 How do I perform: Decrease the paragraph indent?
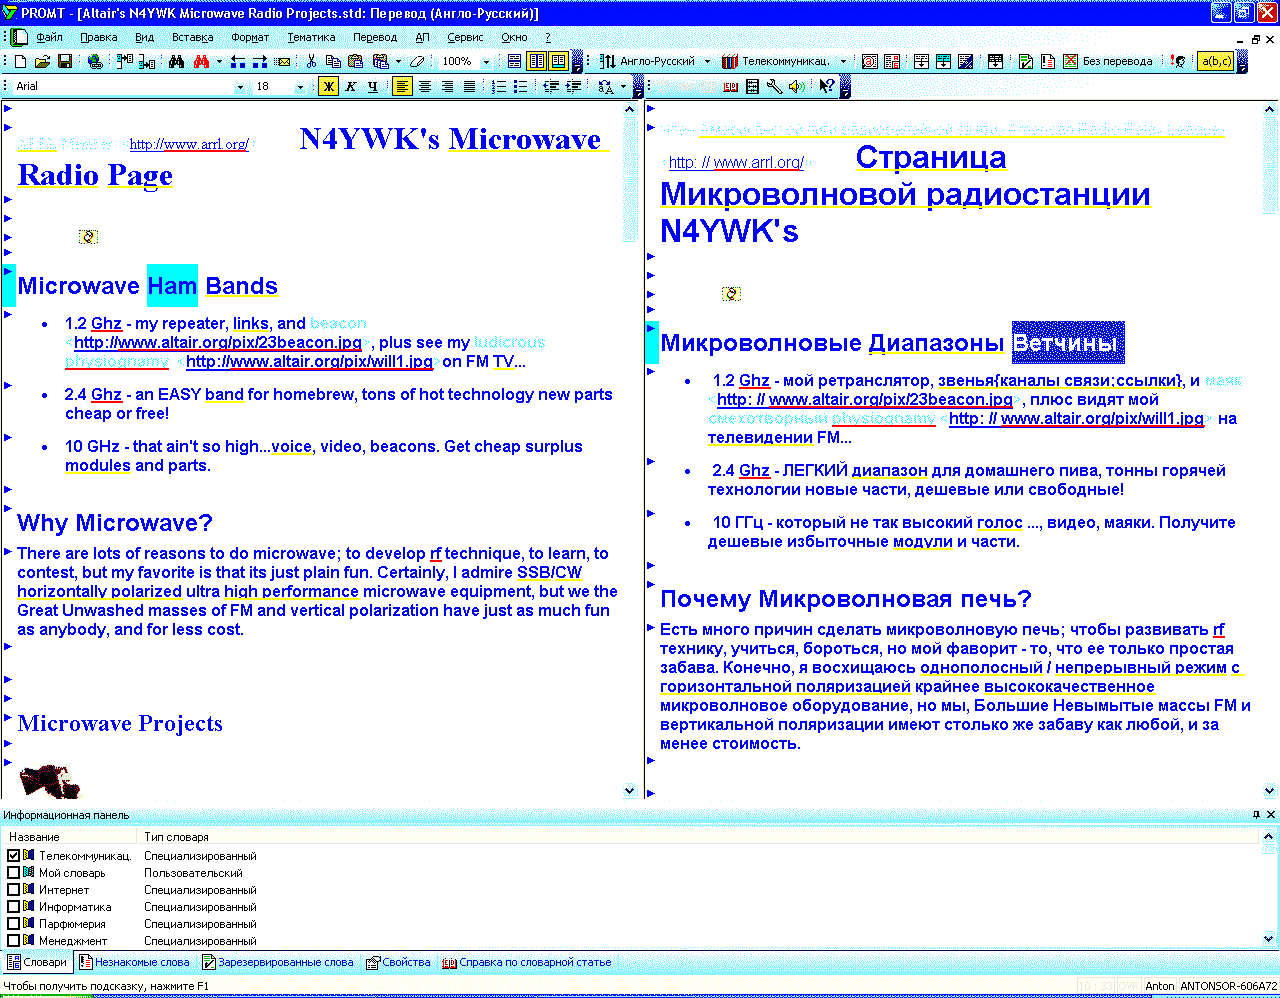tap(551, 86)
